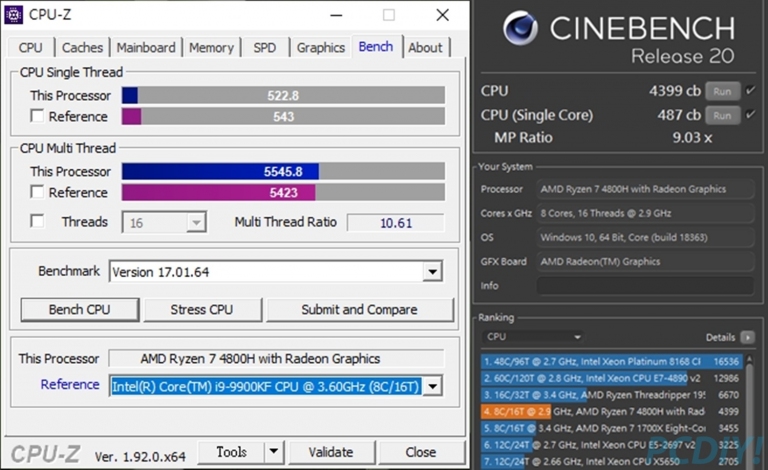The image size is (768, 470).
Task: Select ranking row AMD Ryzen Threadripper
Action: pyautogui.click(x=611, y=395)
